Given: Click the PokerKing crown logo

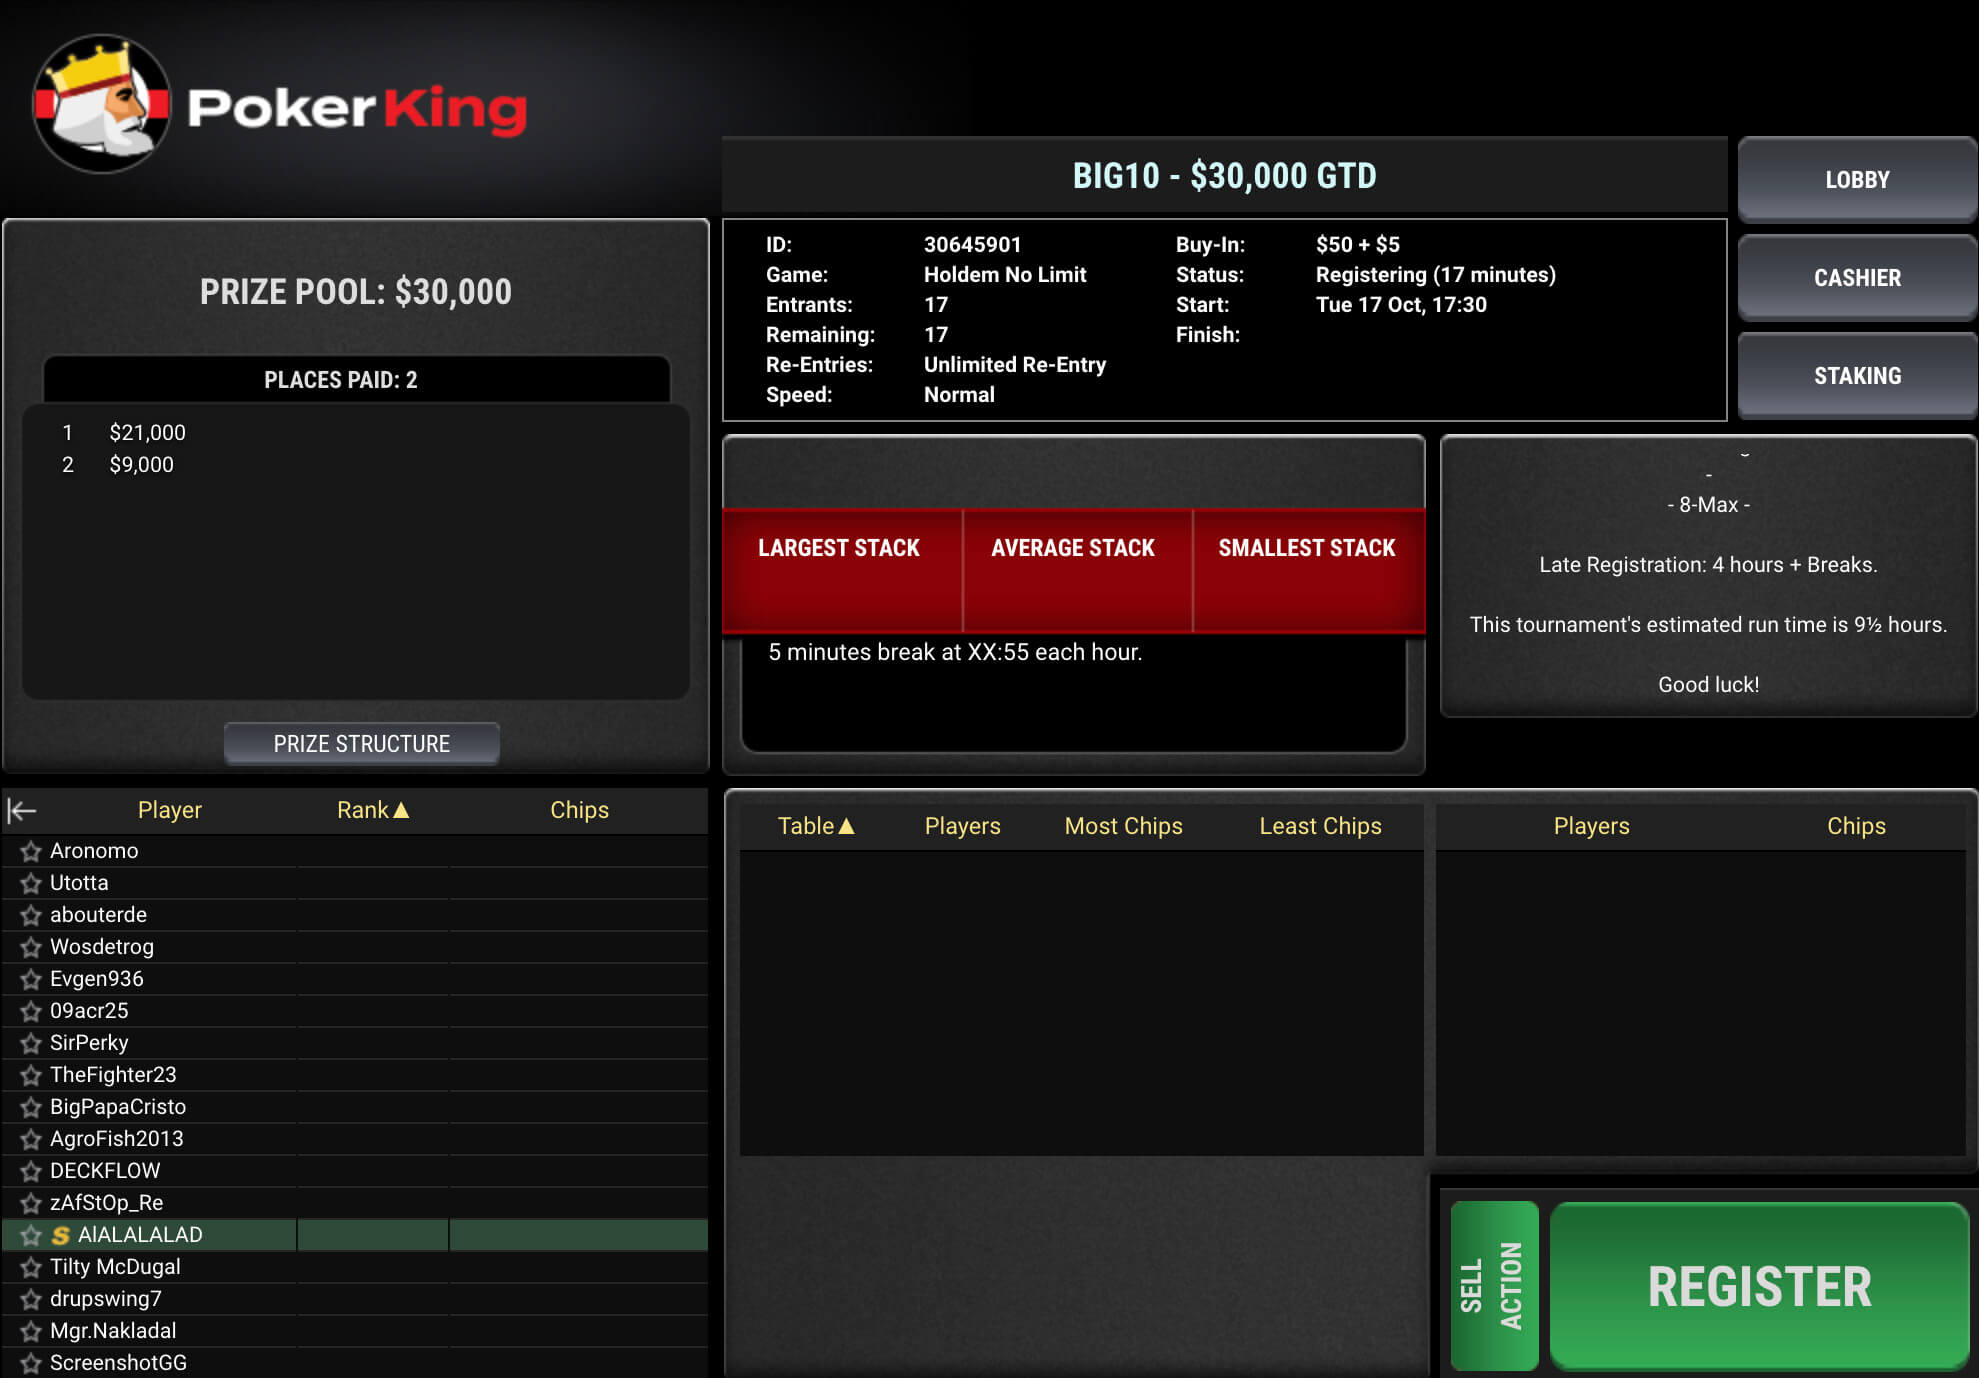Looking at the screenshot, I should click(x=101, y=104).
